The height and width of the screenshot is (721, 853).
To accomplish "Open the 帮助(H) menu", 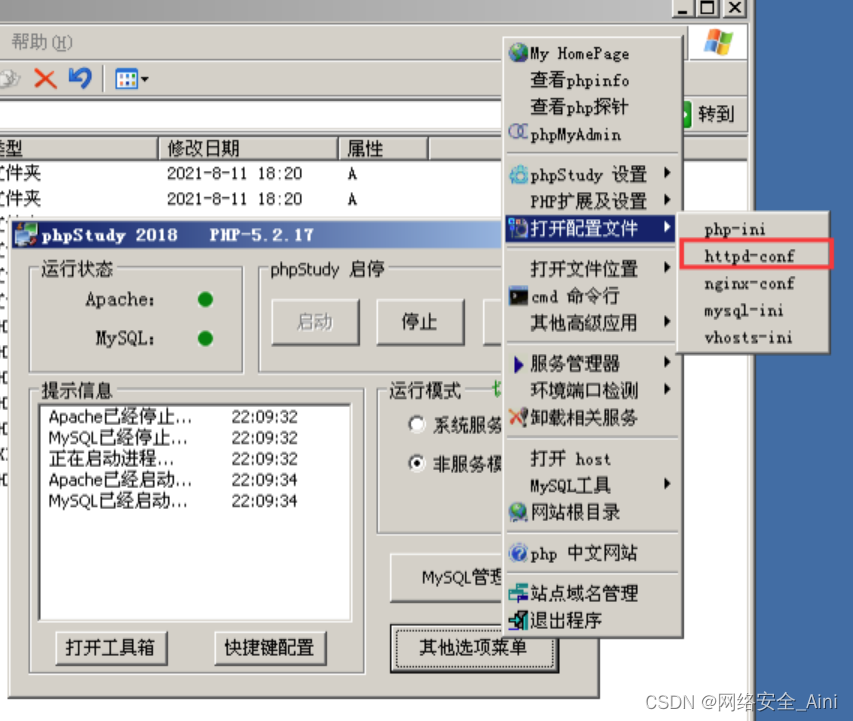I will pyautogui.click(x=42, y=42).
